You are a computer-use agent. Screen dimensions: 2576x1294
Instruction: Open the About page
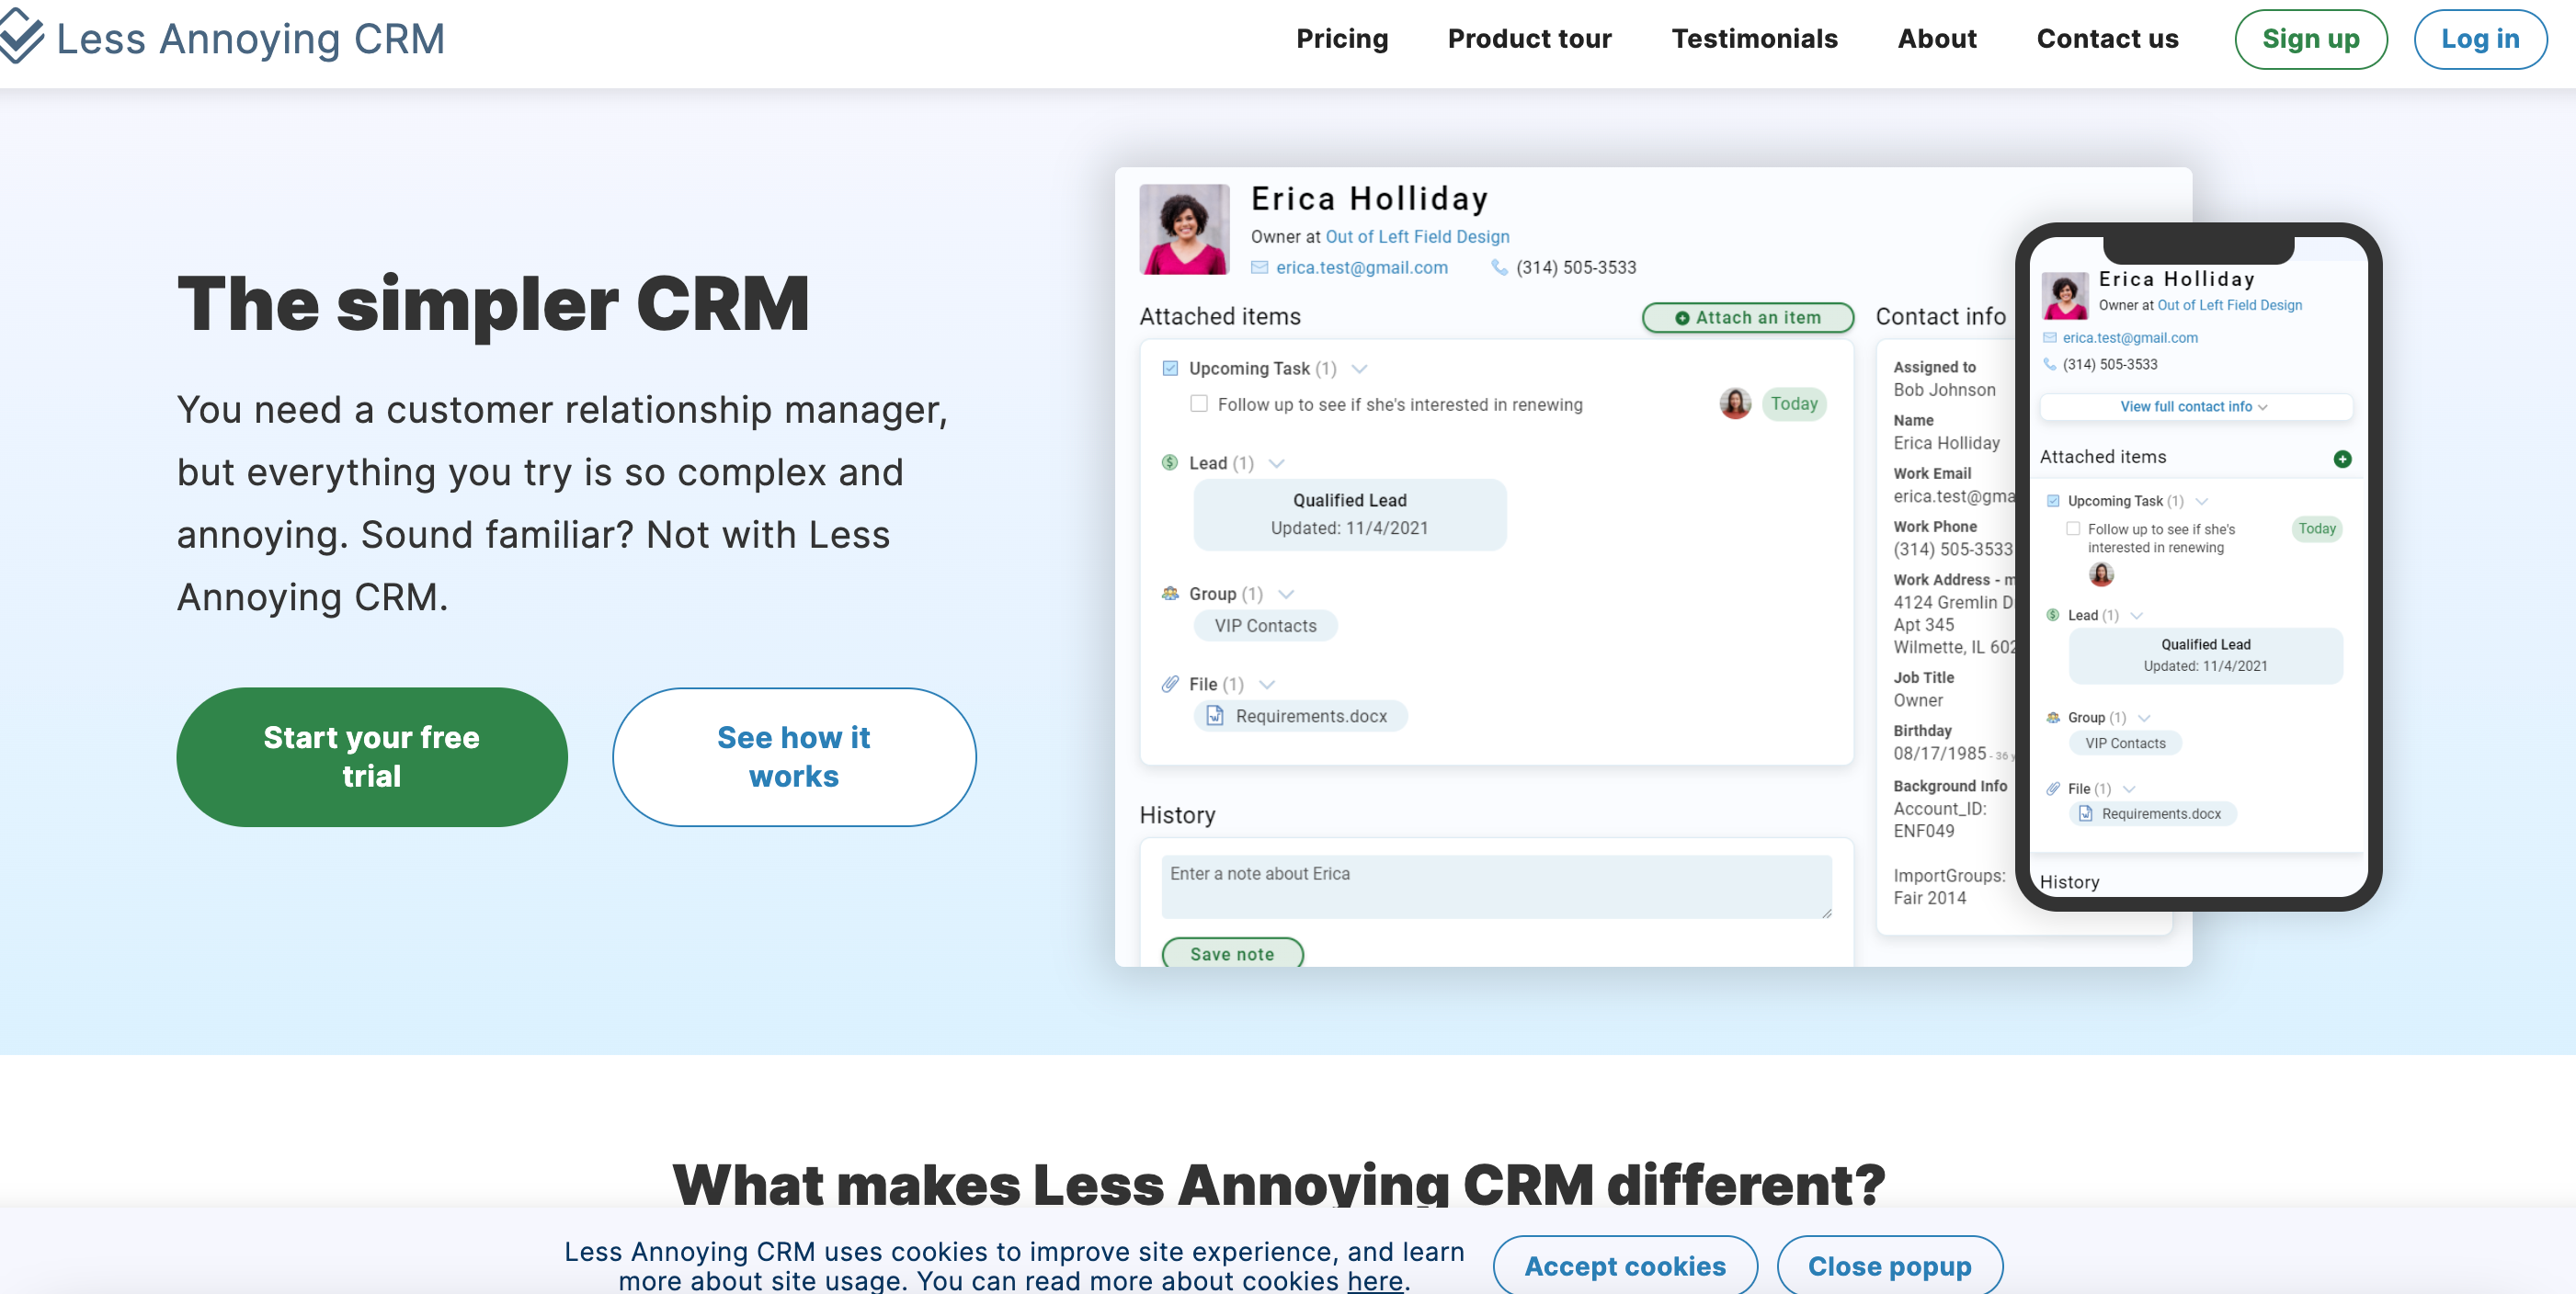1937,39
